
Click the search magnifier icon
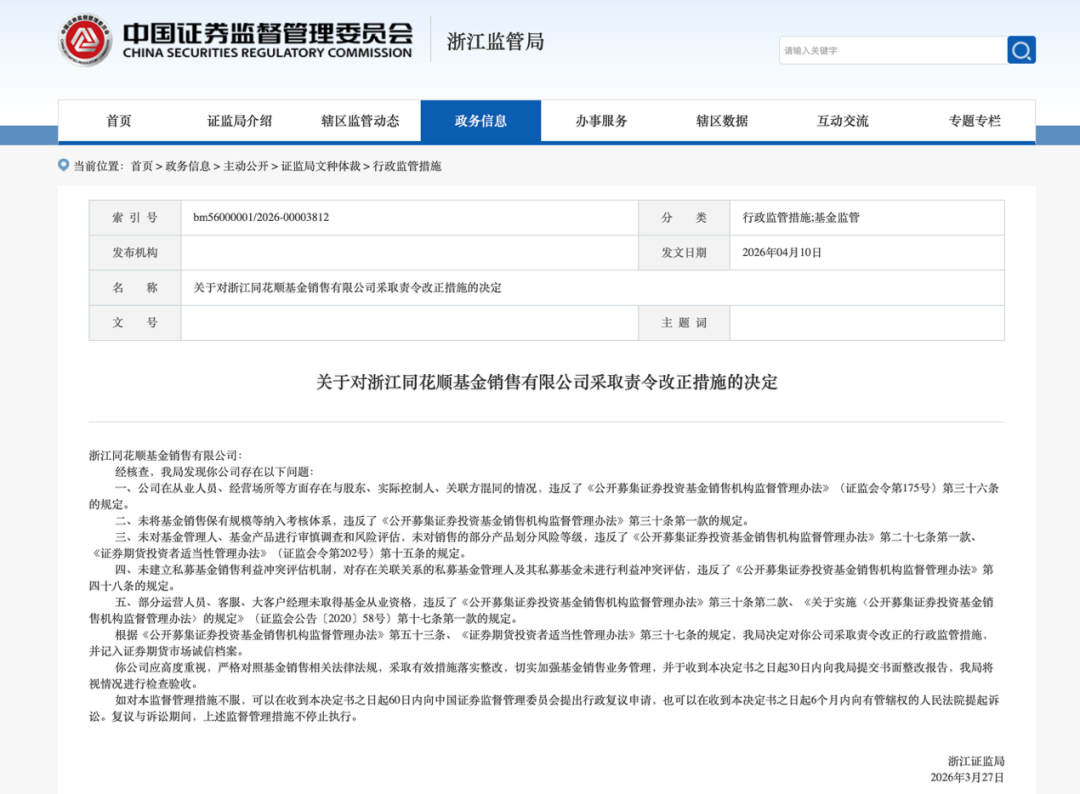[1021, 49]
